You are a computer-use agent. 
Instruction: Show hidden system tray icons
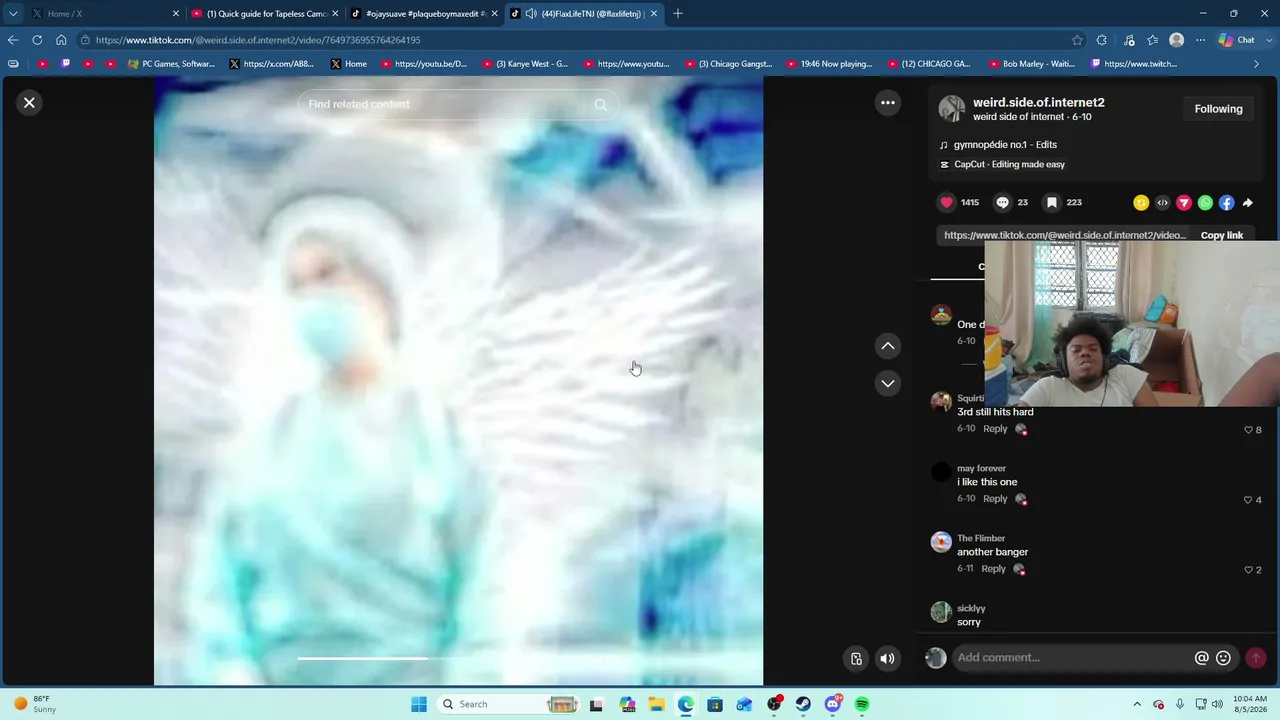[1137, 704]
